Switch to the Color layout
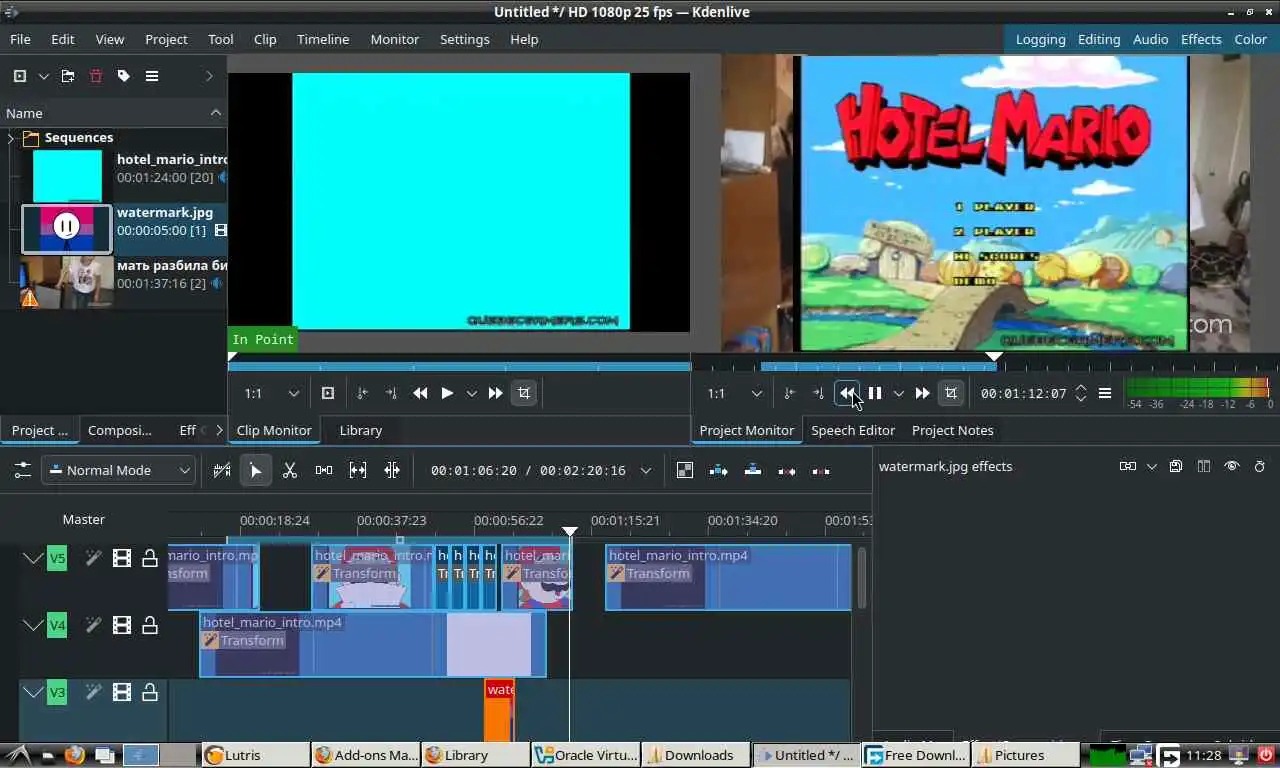The width and height of the screenshot is (1280, 768). click(1251, 39)
